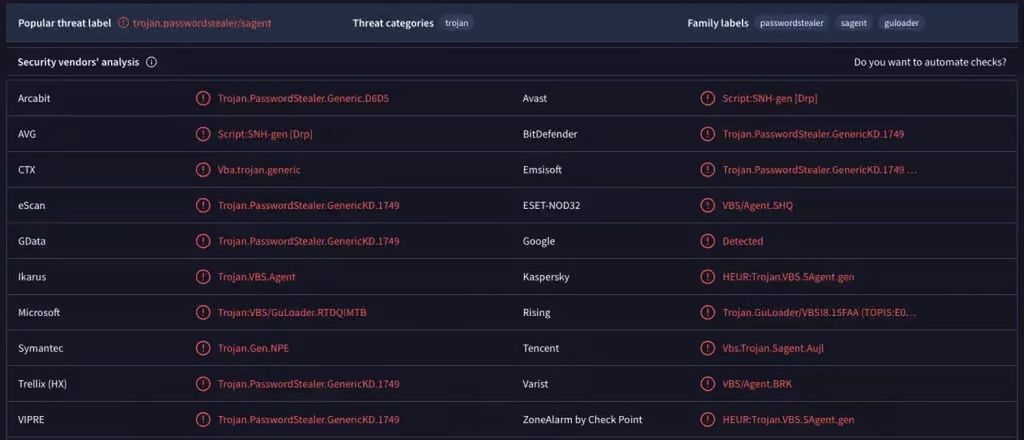Click the info icon beside Security vendors' analysis
1024x440 pixels.
[x=152, y=62]
